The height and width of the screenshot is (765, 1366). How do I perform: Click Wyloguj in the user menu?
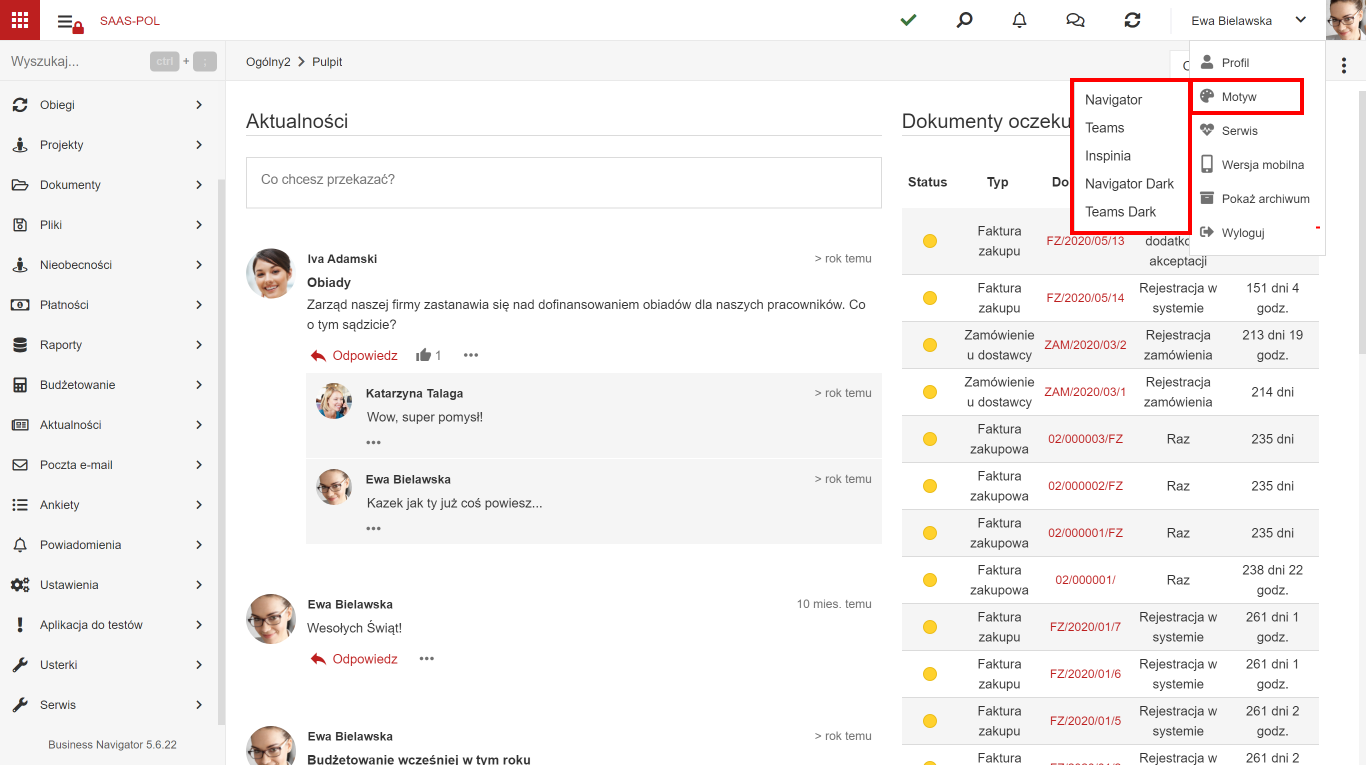point(1243,233)
